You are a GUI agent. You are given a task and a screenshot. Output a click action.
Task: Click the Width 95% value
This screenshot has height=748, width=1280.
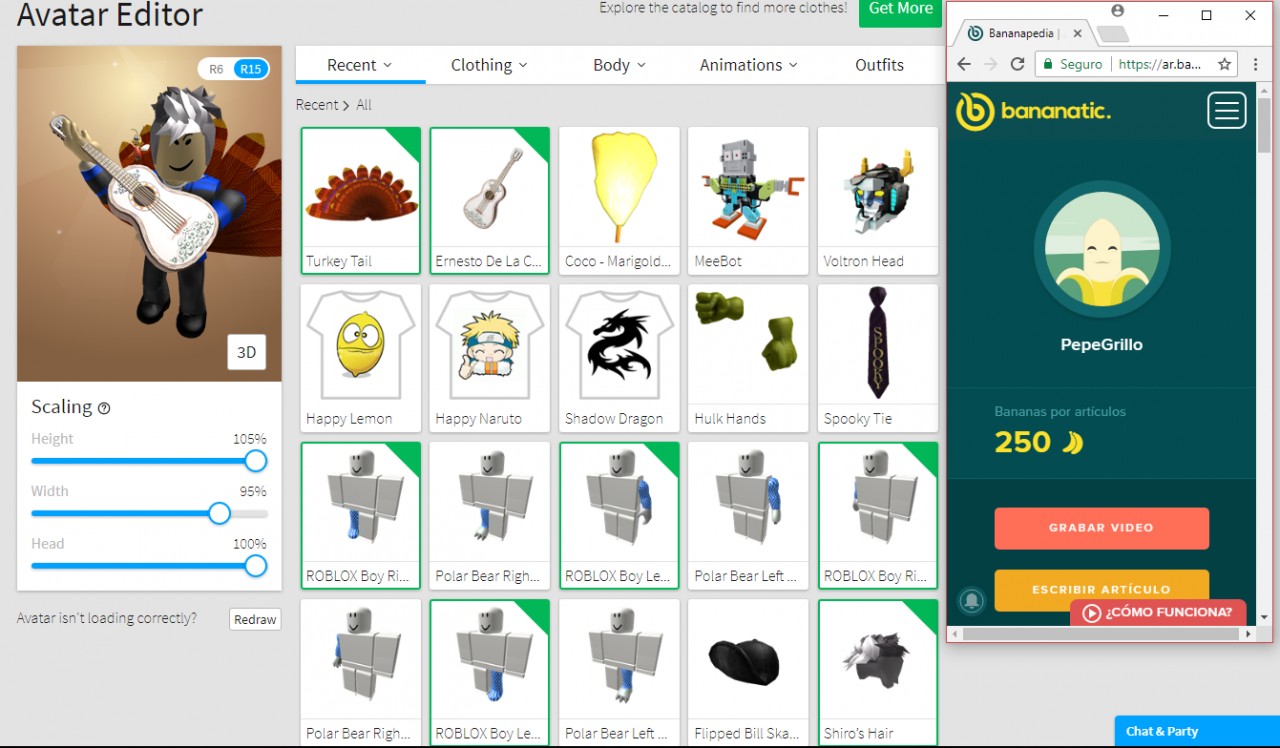(254, 492)
